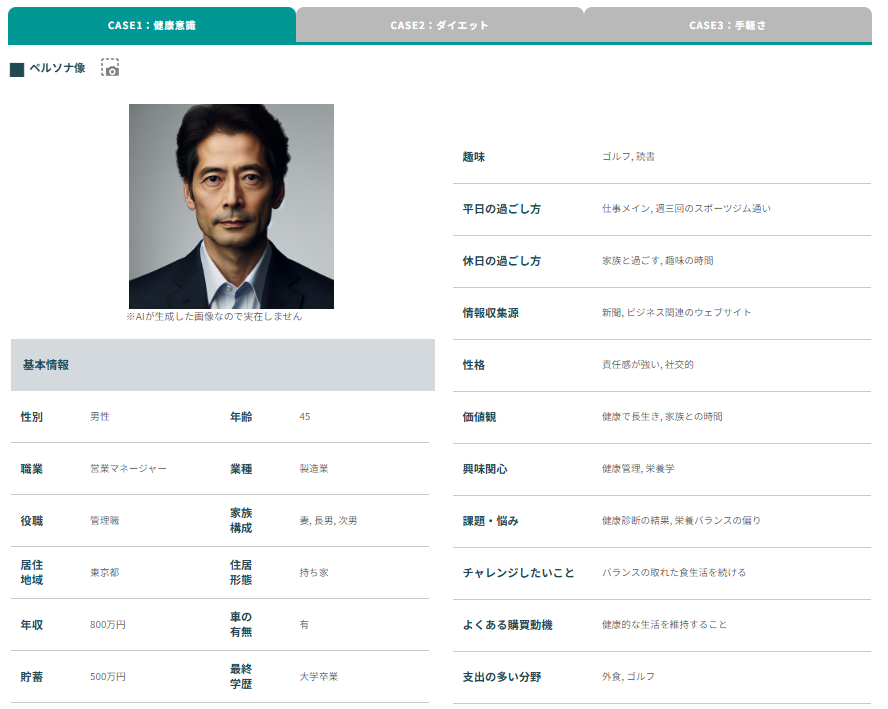Click the 家族構成 value 妻, 長男, 次男
Viewport: 888px width, 709px height.
[328, 521]
